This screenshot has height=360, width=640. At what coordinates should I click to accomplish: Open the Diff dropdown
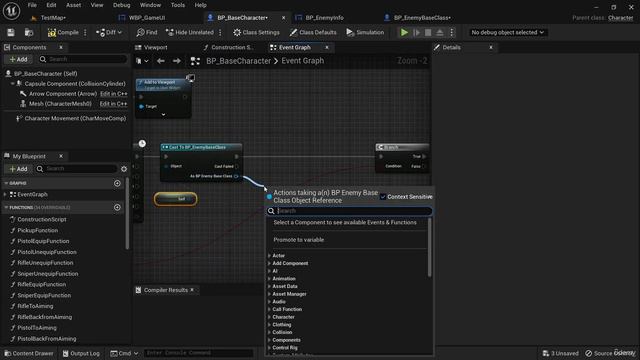(x=109, y=32)
